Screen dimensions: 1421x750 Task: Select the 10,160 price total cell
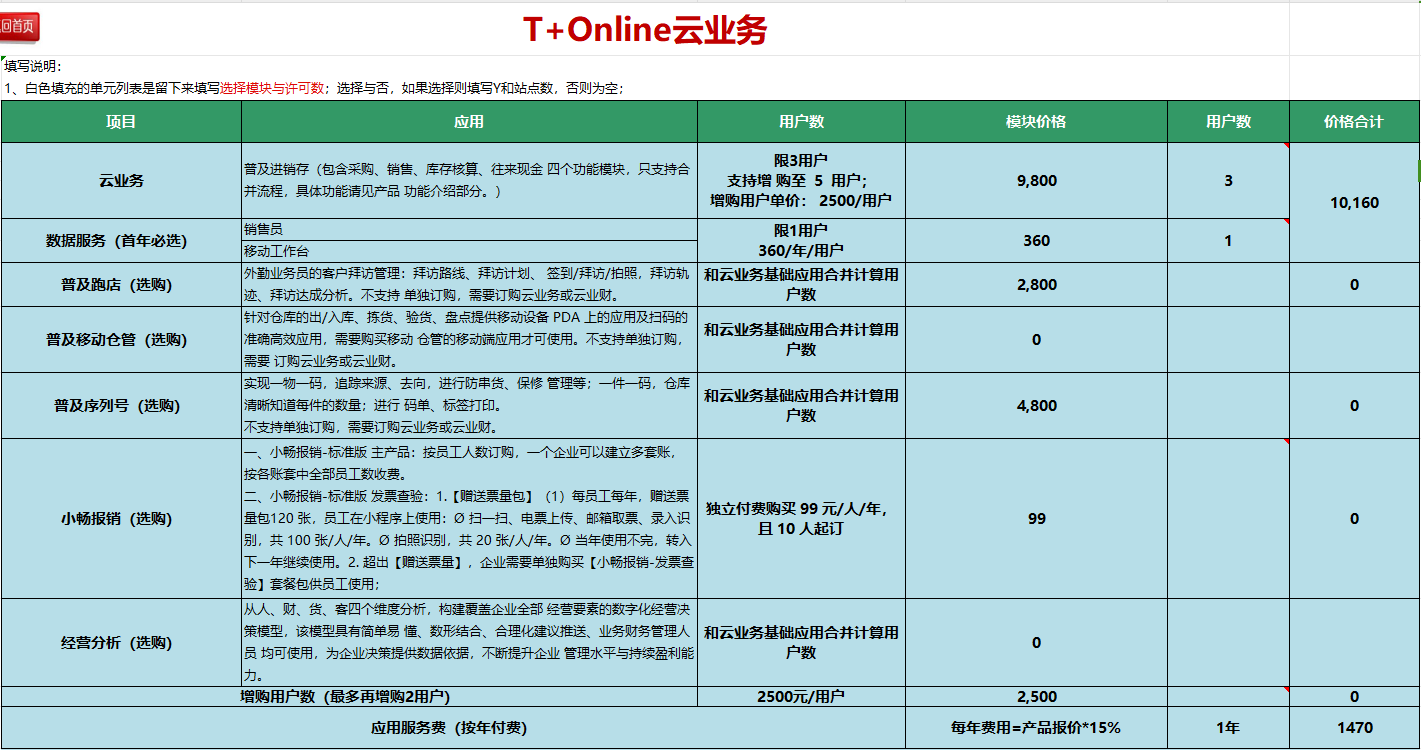click(1354, 203)
